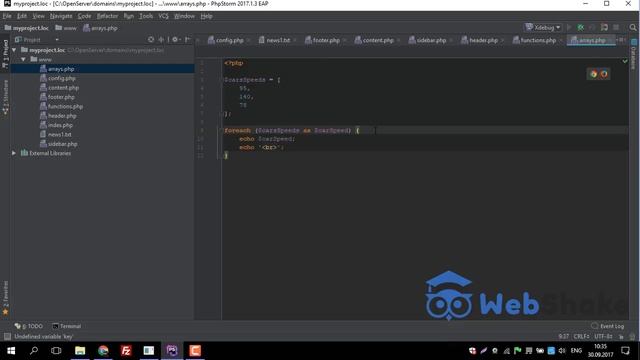Click the 1: Project tool window strip
Screen dimensions: 640x360
(x=5, y=53)
